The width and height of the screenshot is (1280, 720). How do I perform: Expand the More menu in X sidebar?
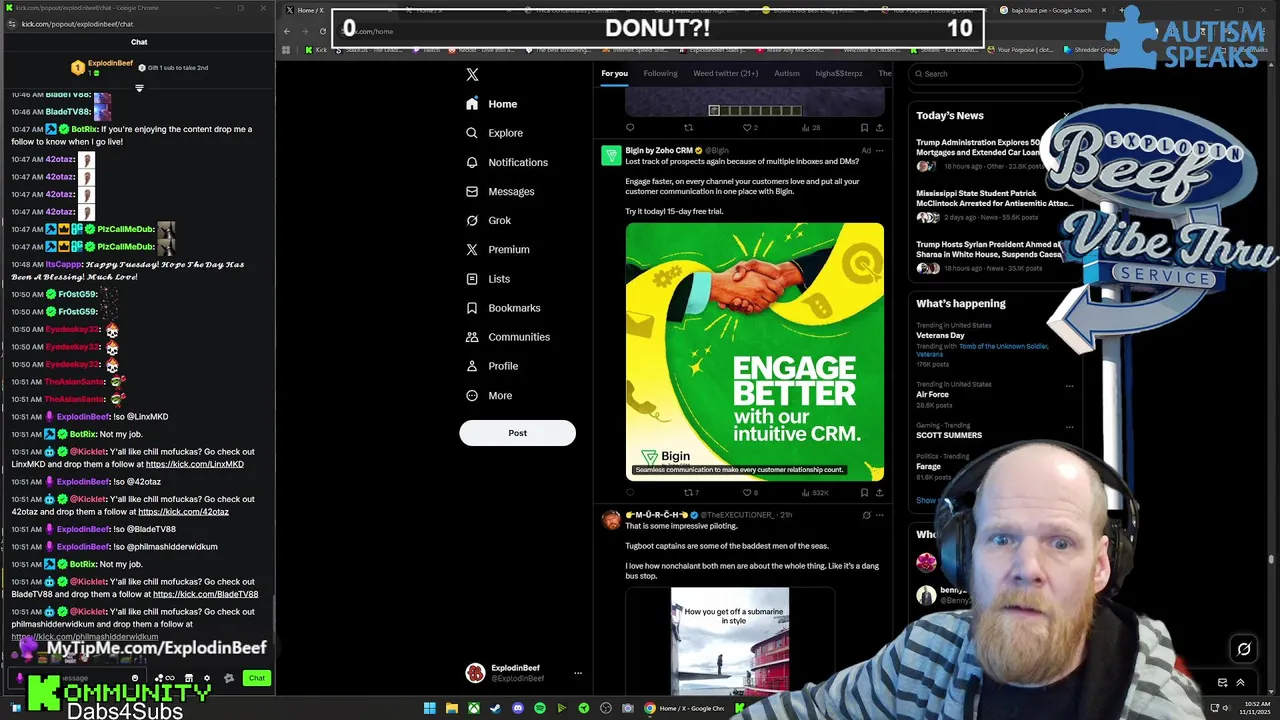click(489, 395)
